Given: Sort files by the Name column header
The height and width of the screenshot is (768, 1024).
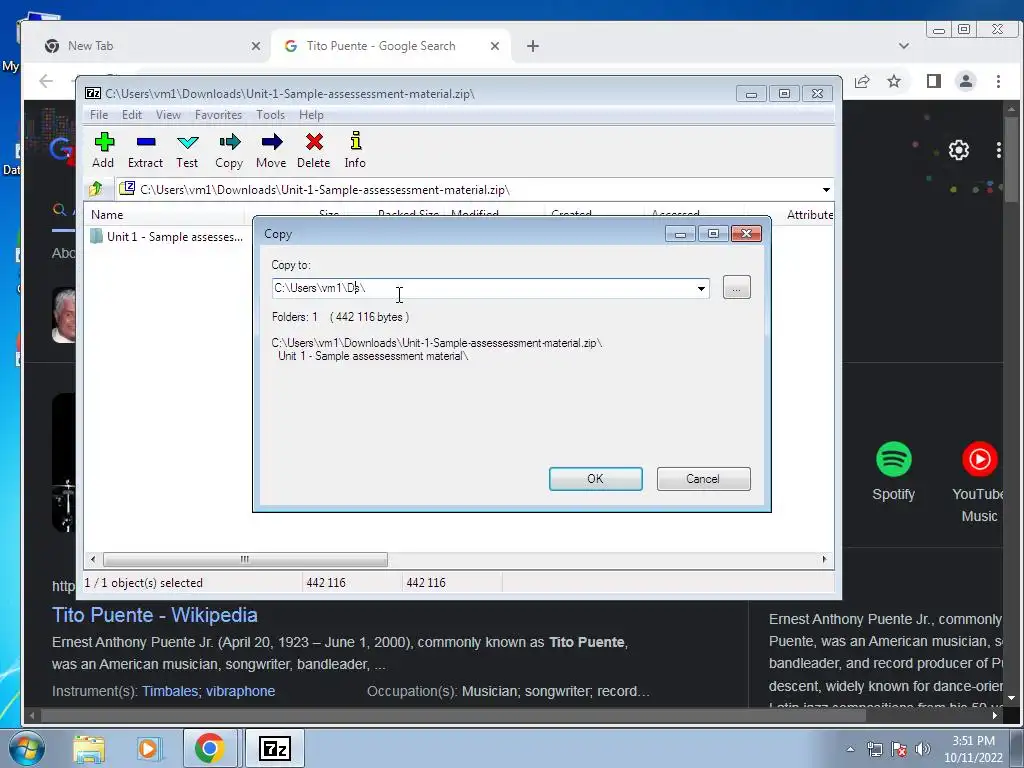Looking at the screenshot, I should (x=164, y=215).
